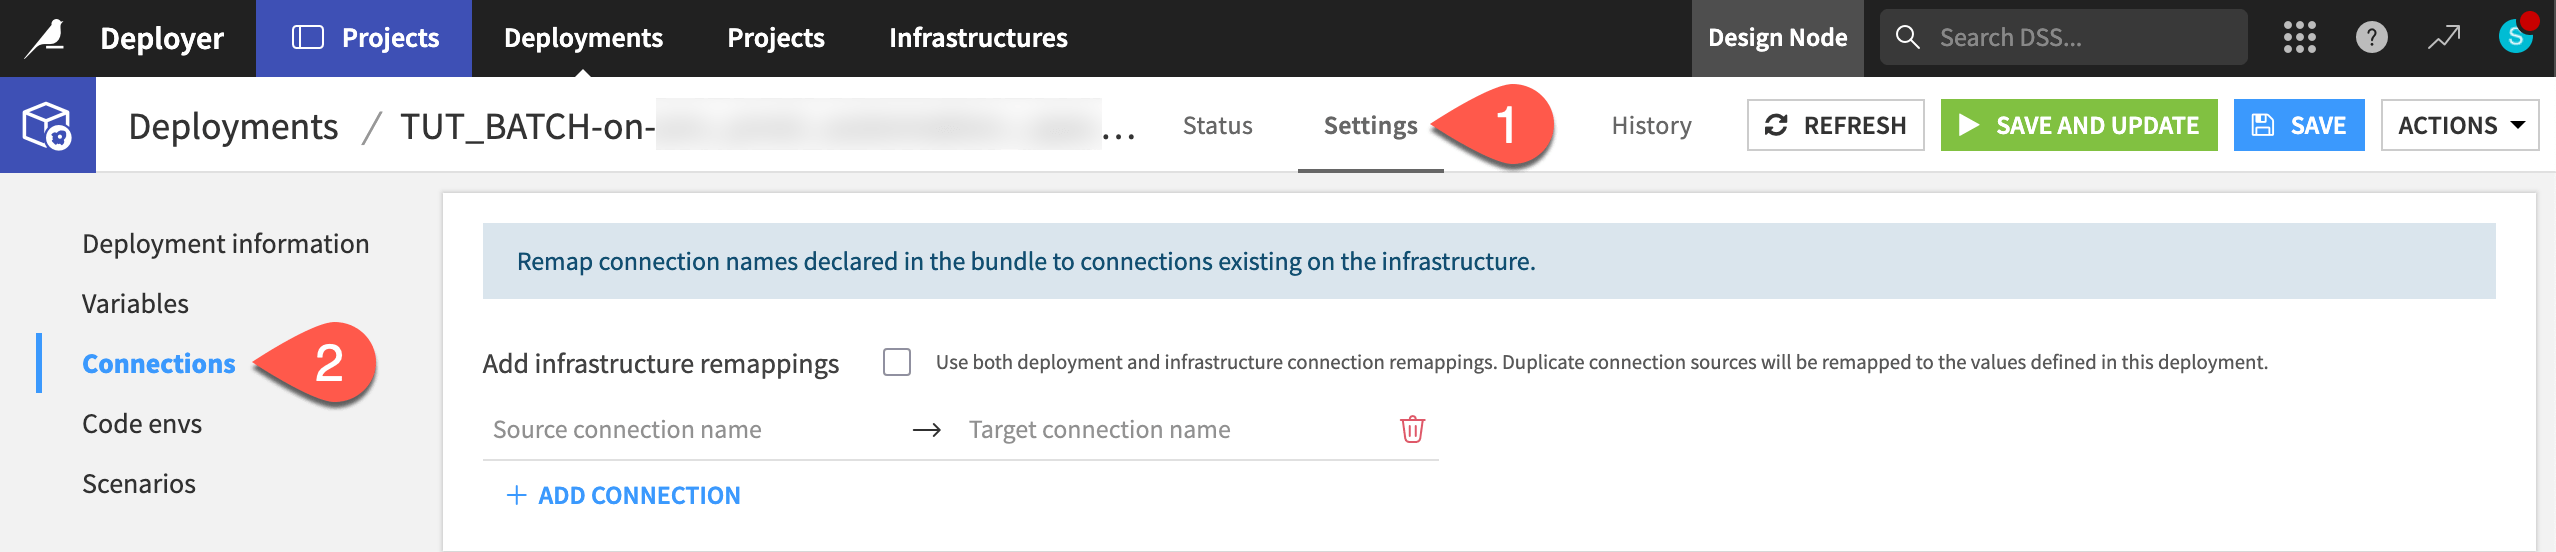
Task: Select Code envs in sidebar
Action: pyautogui.click(x=141, y=424)
